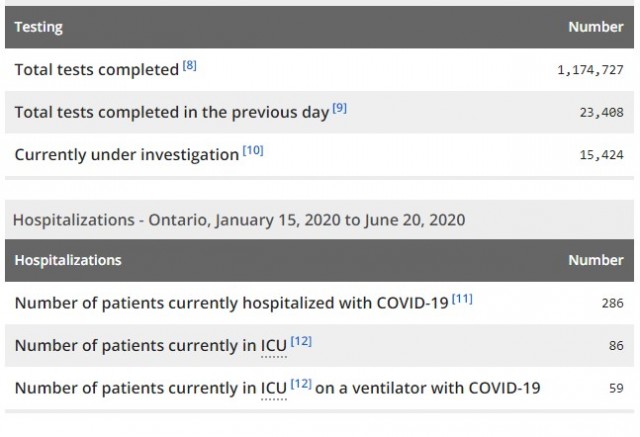Viewport: 640px width, 437px height.
Task: Click the Number header in the Testing table
Action: (596, 27)
